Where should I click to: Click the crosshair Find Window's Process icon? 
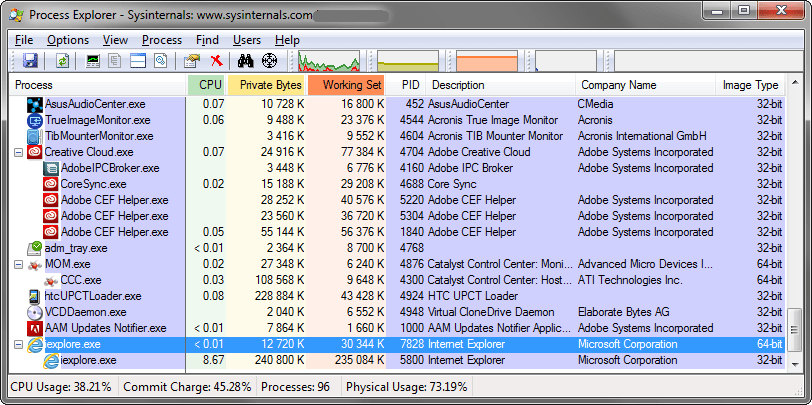[269, 61]
